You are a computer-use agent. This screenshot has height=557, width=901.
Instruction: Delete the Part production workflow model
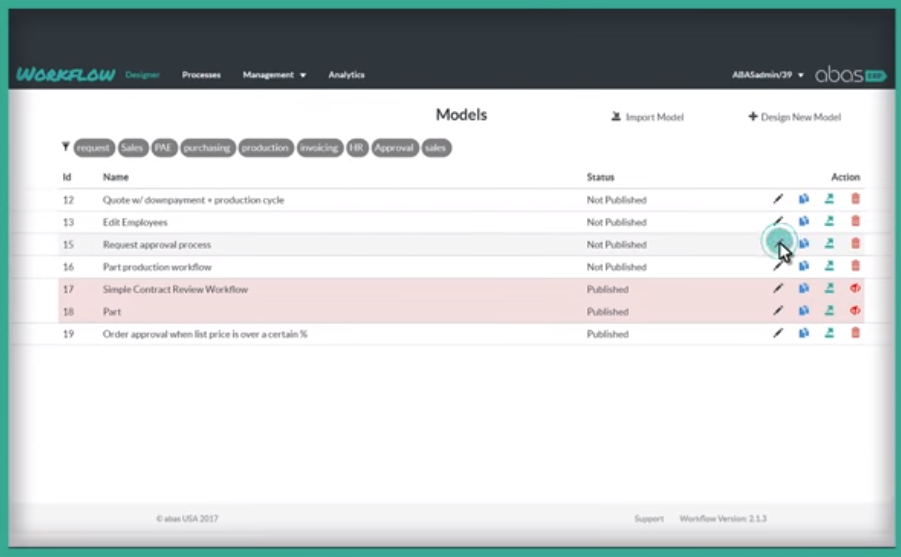[855, 266]
